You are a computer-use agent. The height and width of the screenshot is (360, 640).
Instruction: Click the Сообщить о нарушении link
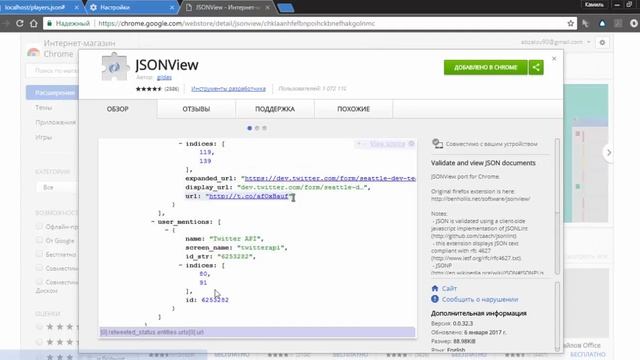click(480, 299)
